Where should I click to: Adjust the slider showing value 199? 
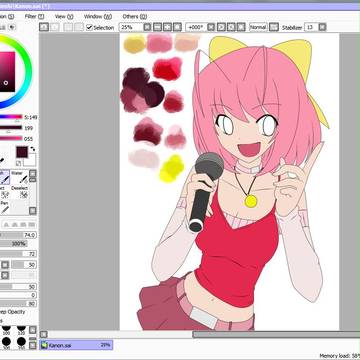click(11, 128)
